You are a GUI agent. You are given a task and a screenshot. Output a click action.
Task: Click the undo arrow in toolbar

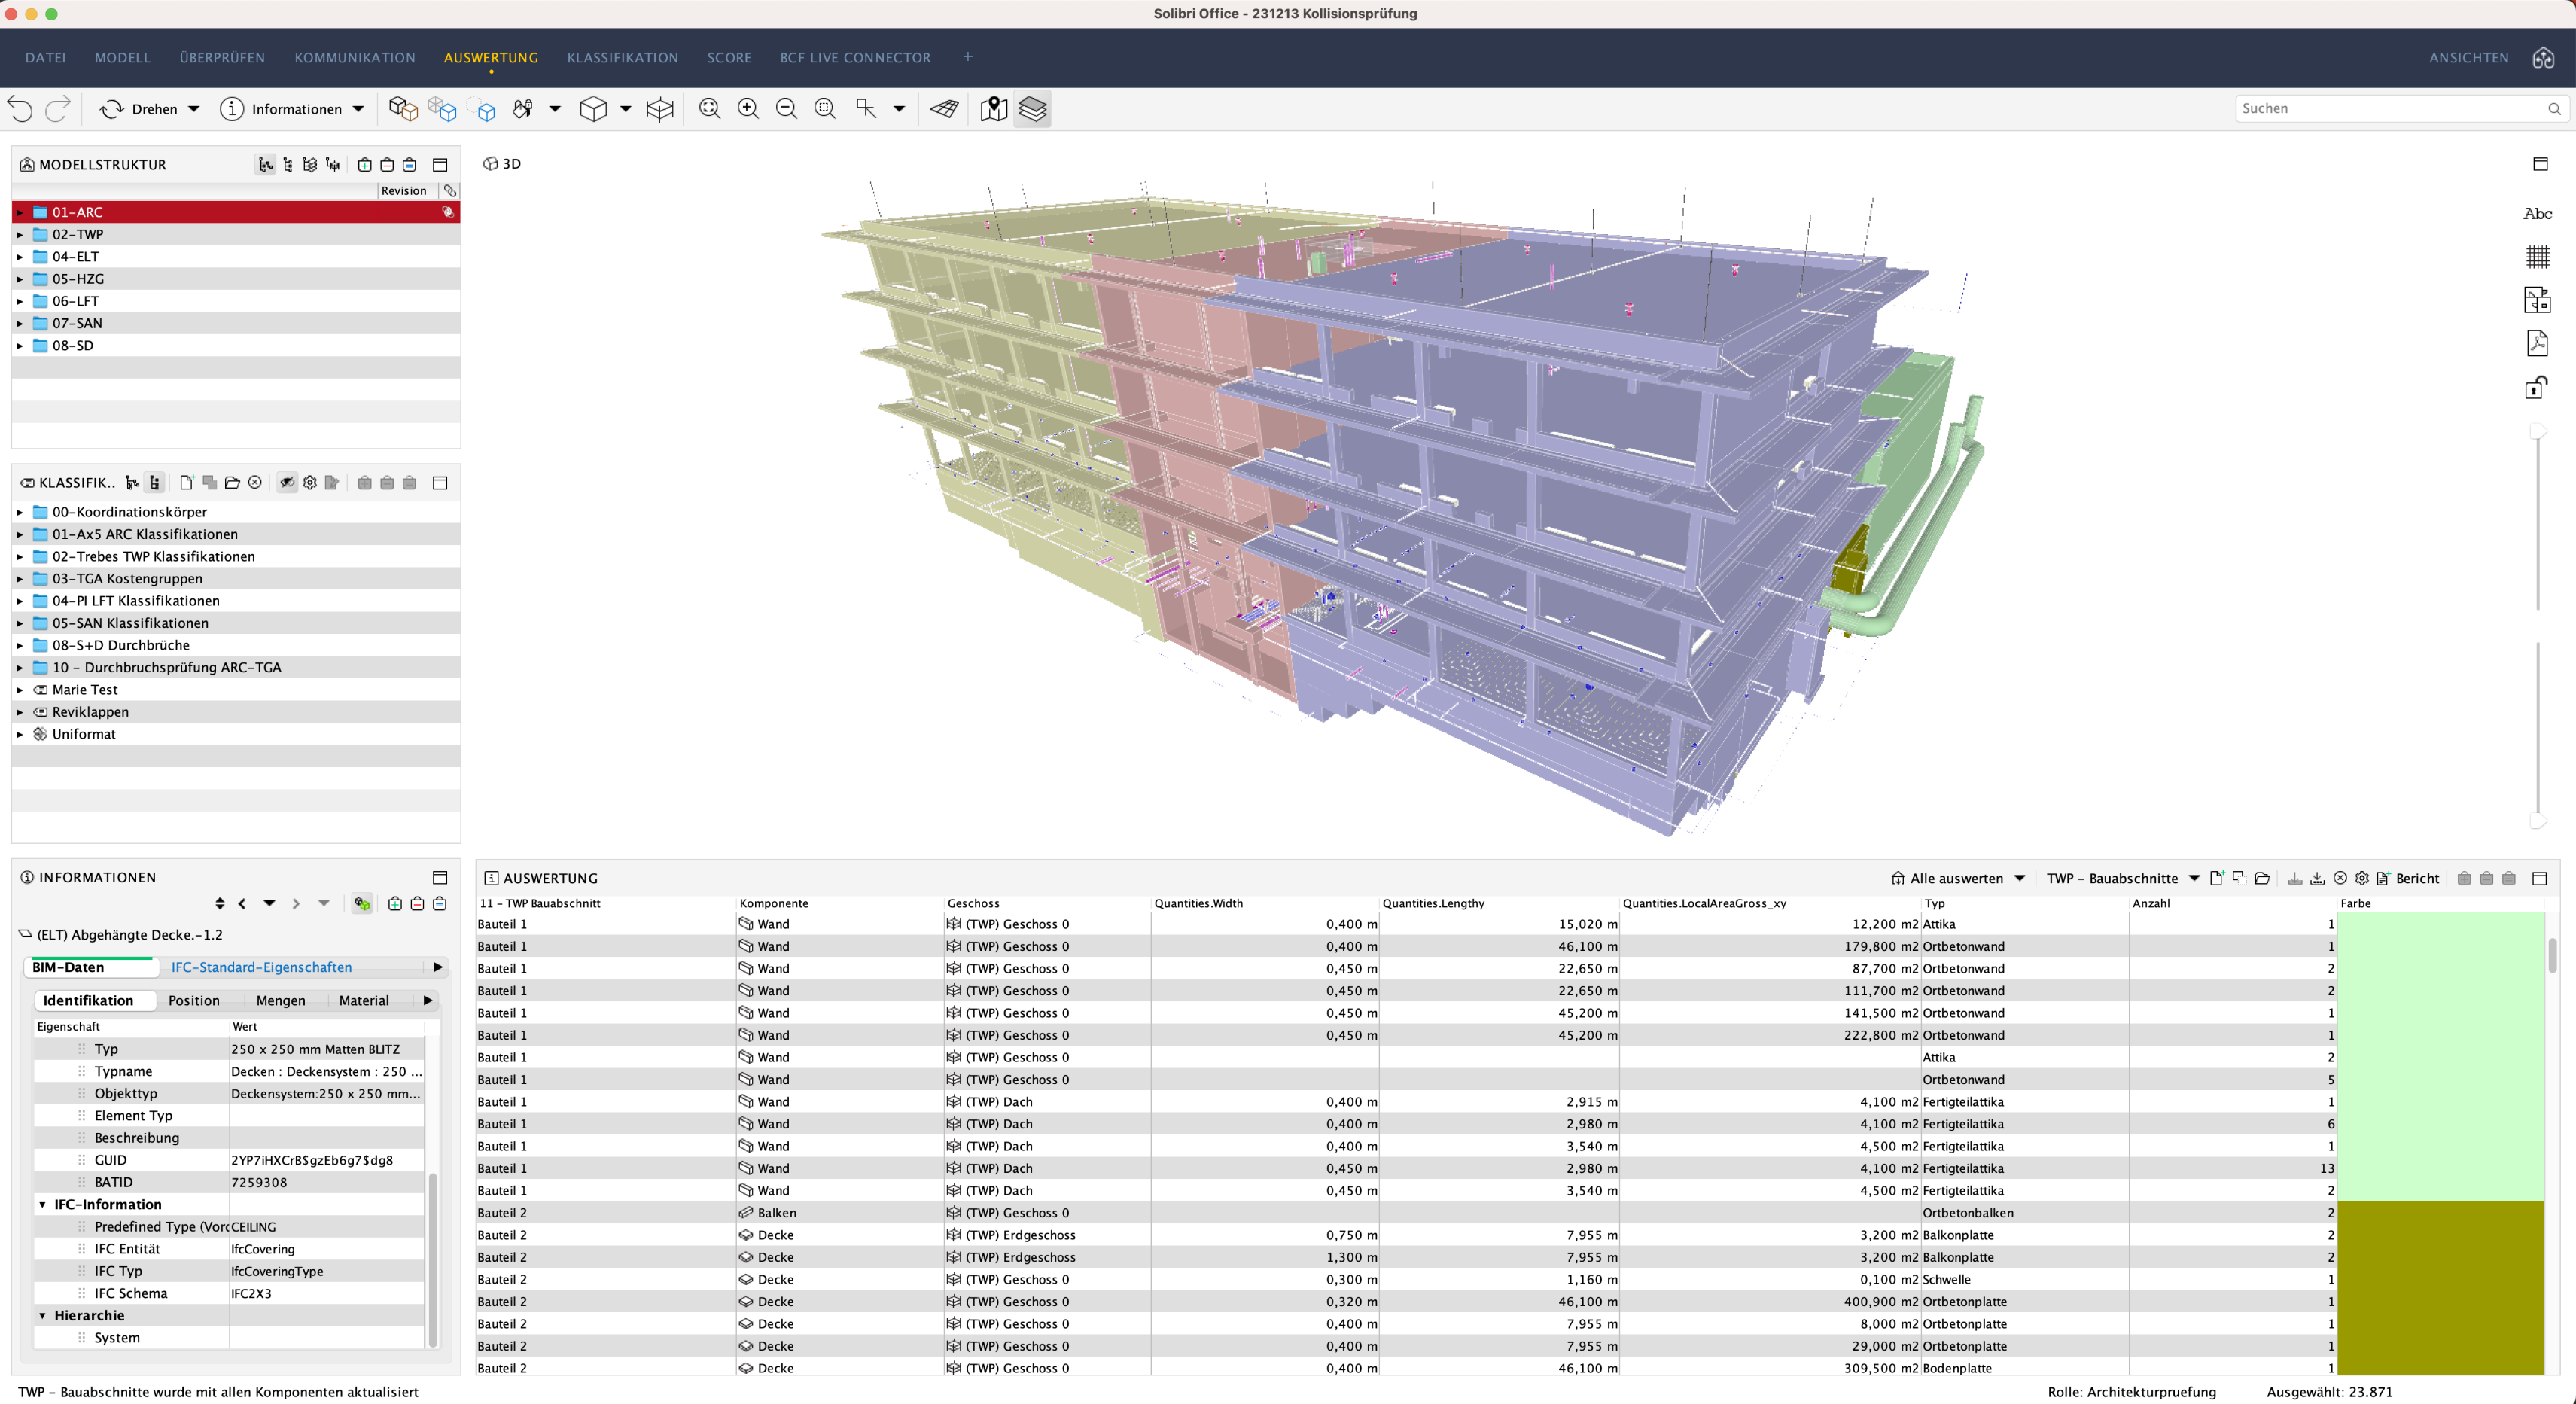[21, 109]
